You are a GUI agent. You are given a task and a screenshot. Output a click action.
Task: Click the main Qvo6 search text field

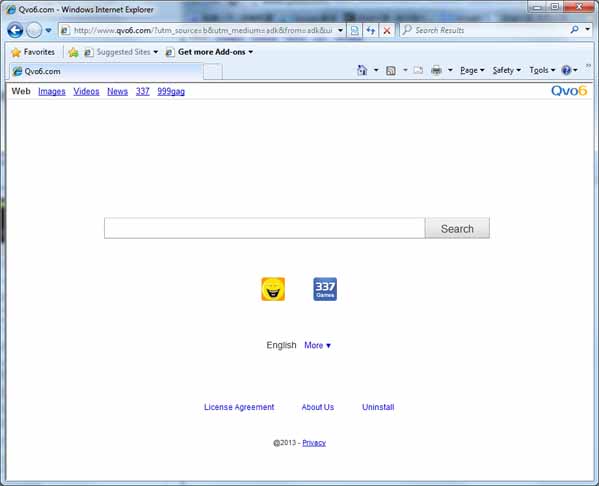(264, 228)
